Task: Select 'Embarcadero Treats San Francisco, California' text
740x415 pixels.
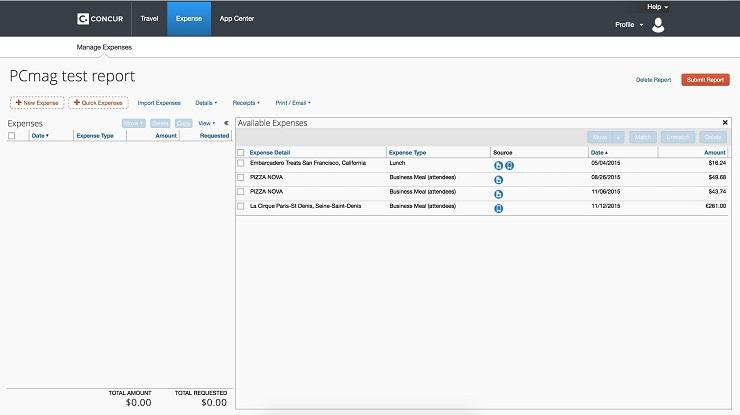Action: point(308,163)
